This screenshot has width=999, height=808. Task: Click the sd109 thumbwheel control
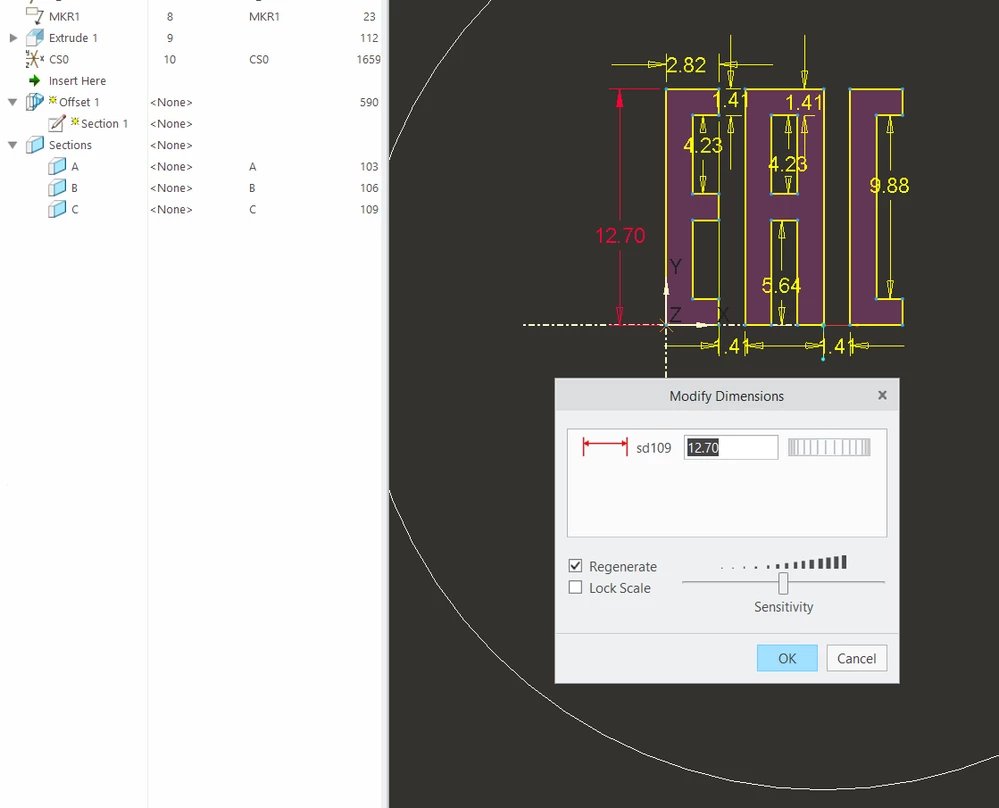pos(829,447)
